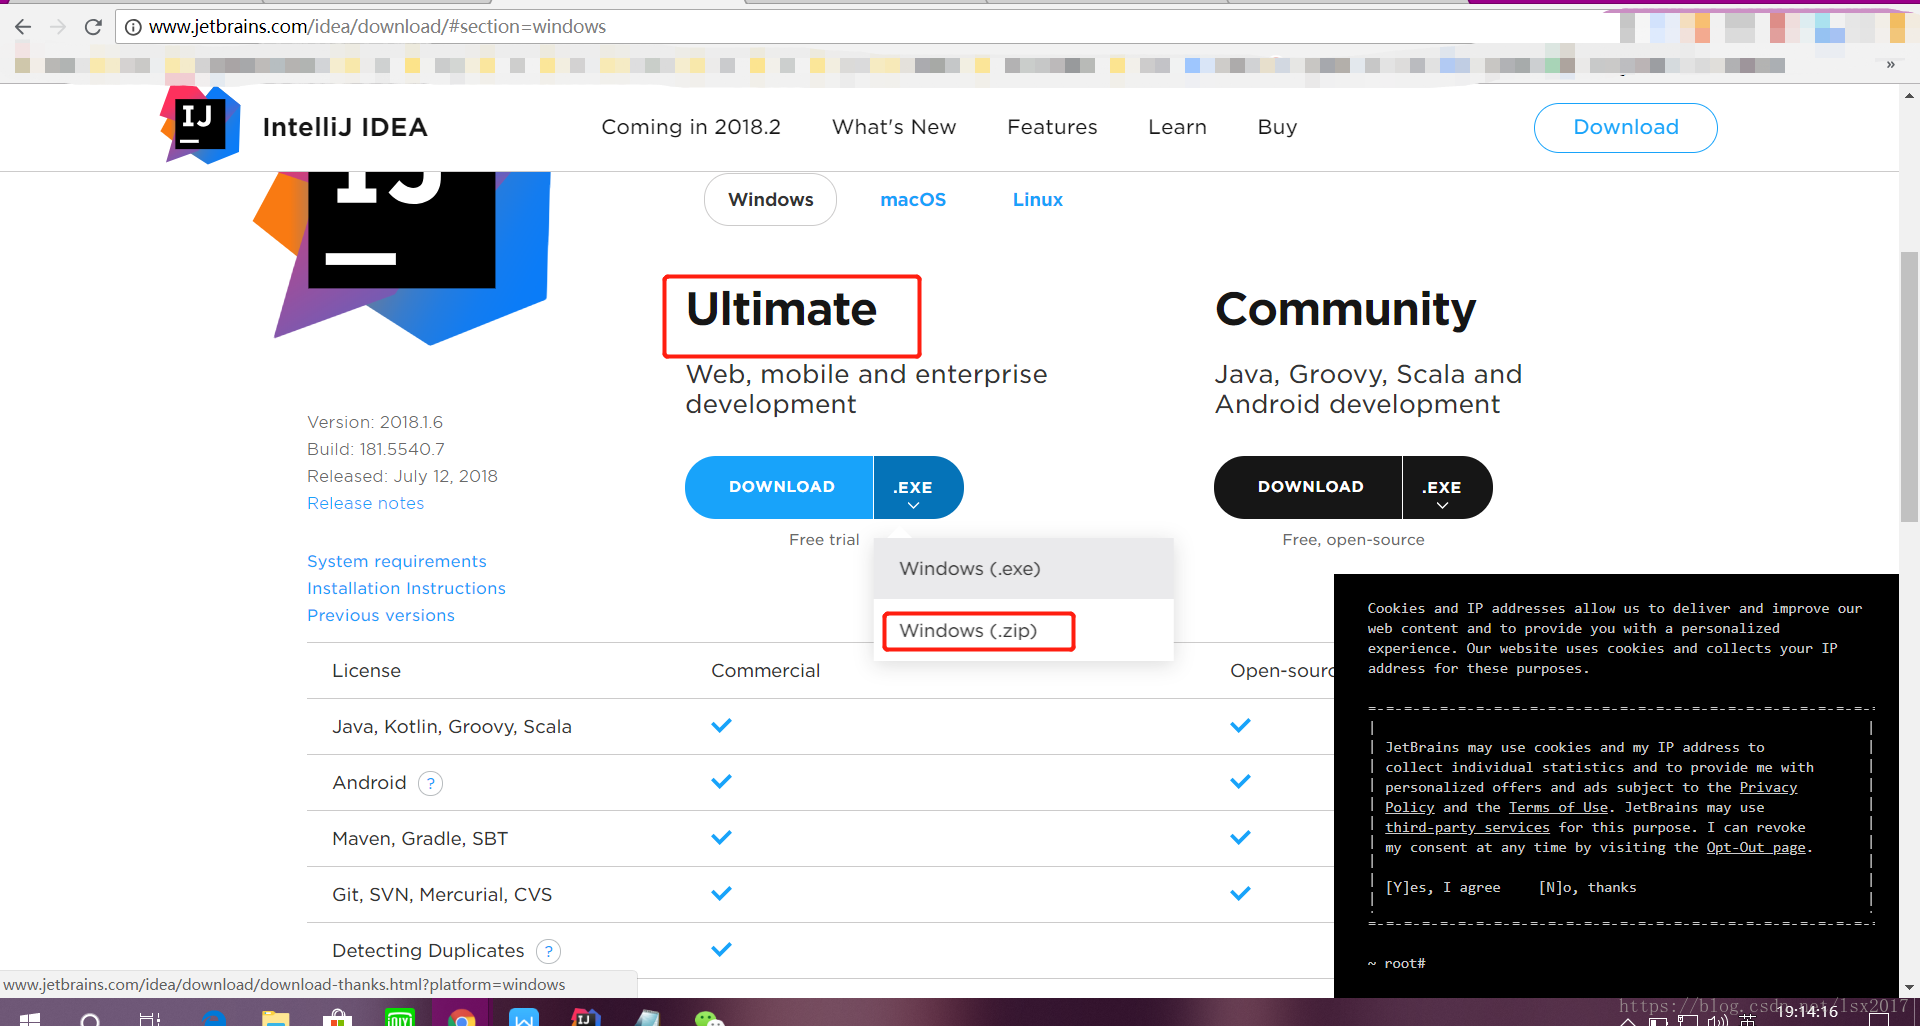Open Installation Instructions link

406,588
